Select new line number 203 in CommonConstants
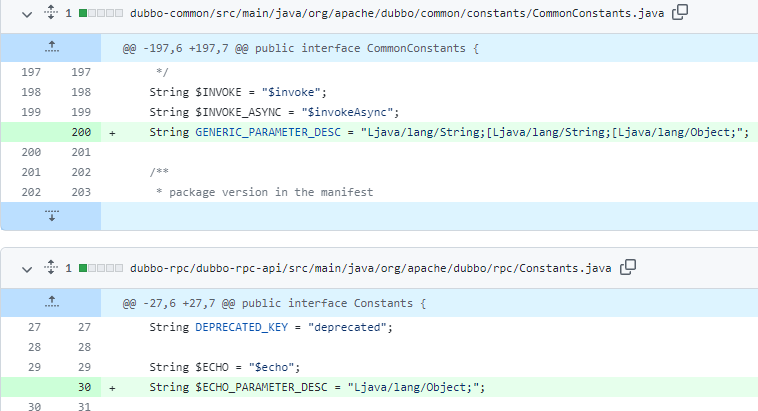Image resolution: width=758 pixels, height=411 pixels. point(81,192)
